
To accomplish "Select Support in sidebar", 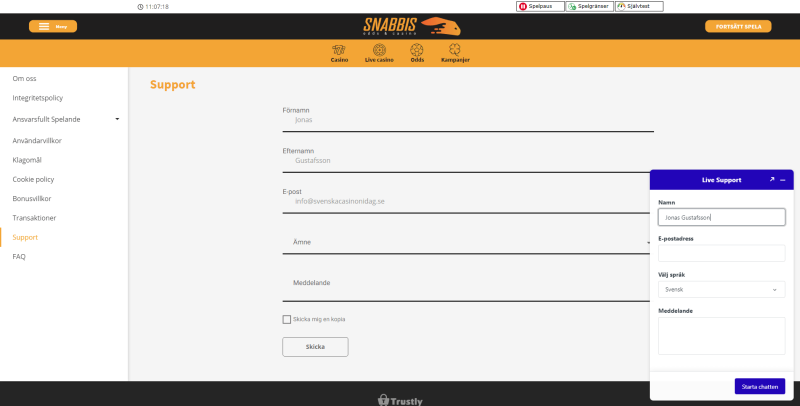I will [x=25, y=237].
